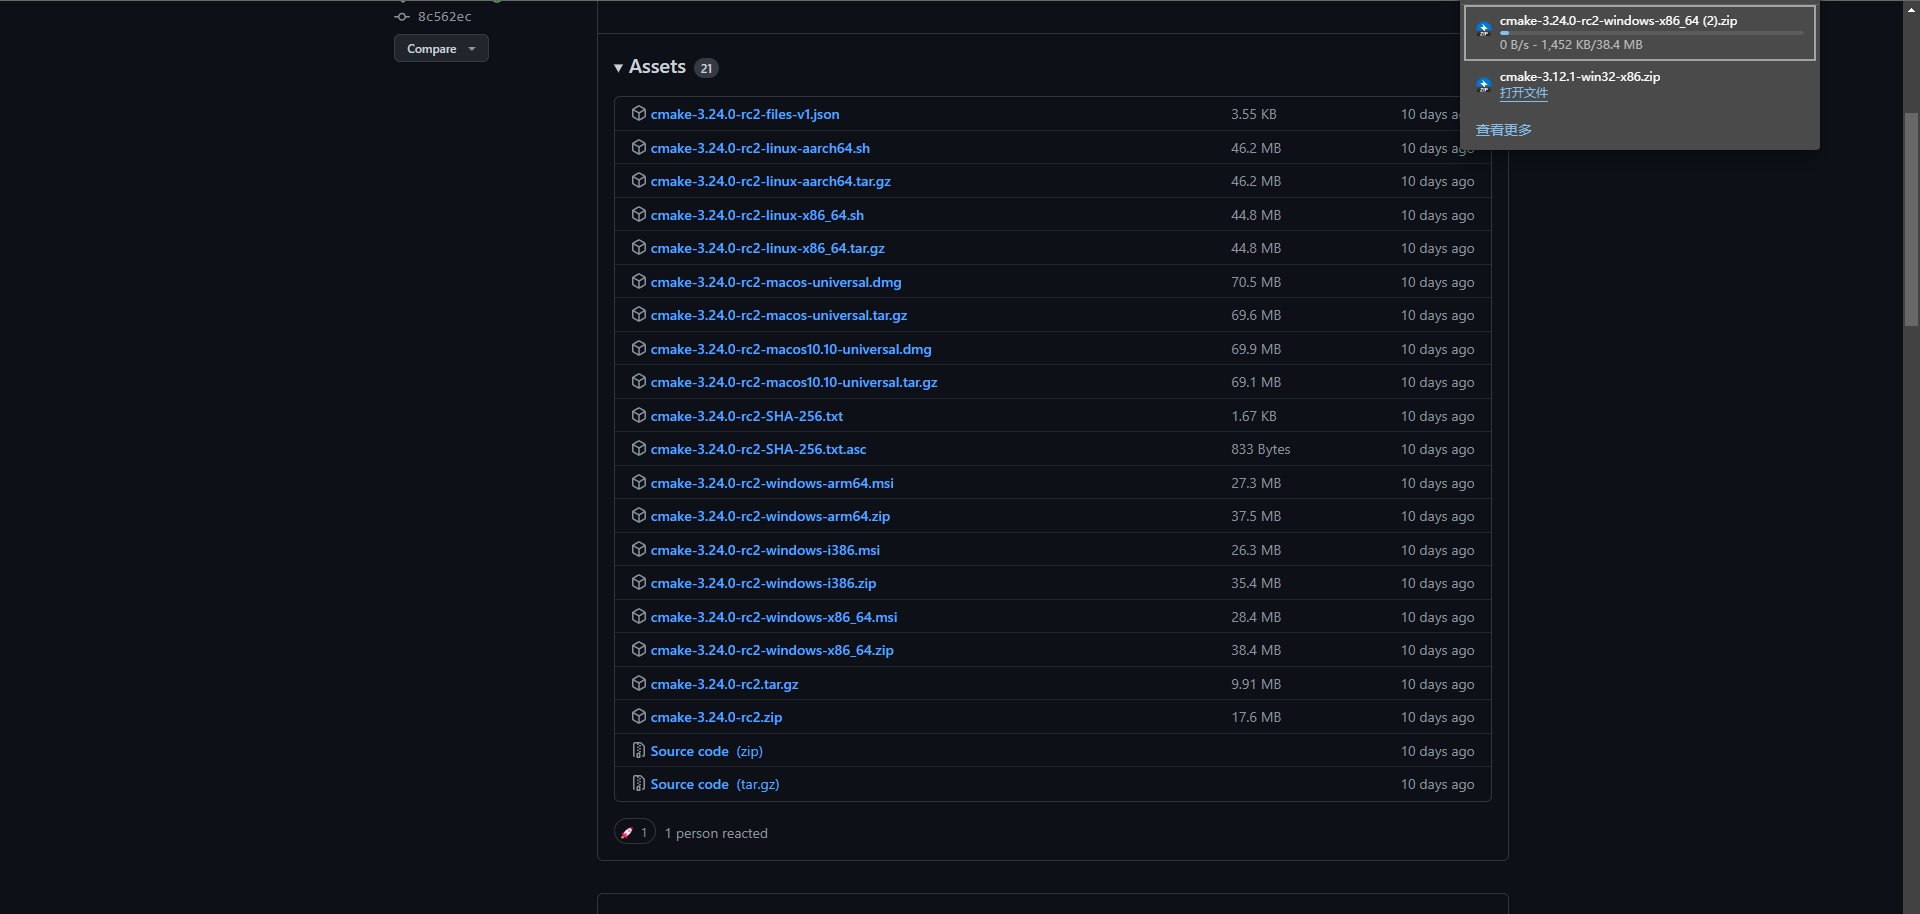This screenshot has width=1920, height=914.
Task: Download Source code (zip)
Action: pos(707,751)
